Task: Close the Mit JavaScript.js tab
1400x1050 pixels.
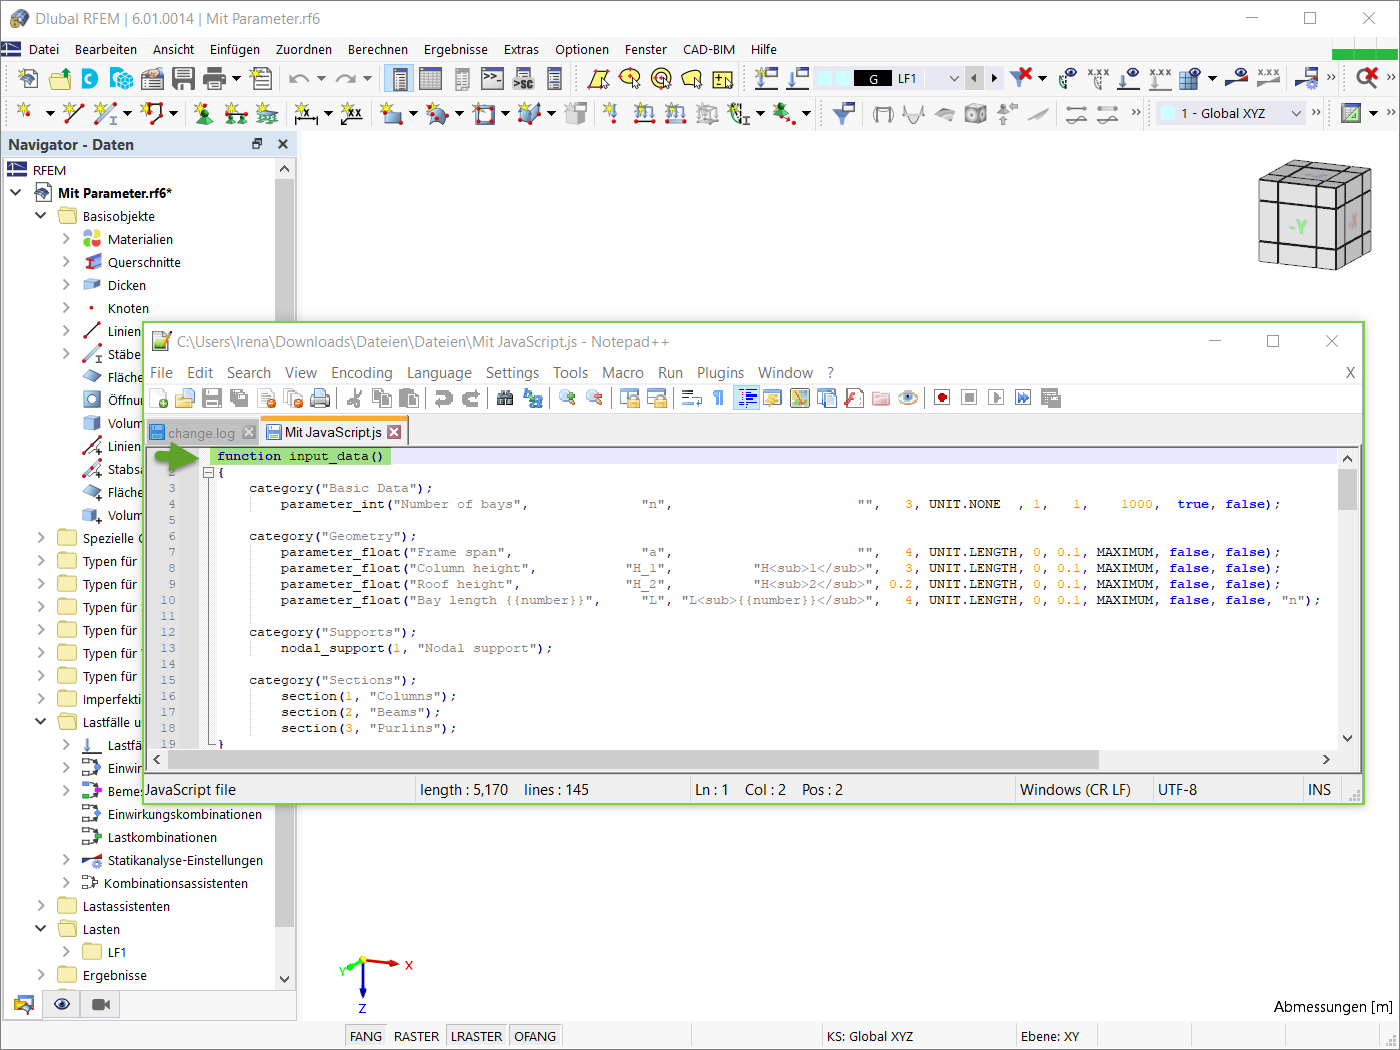Action: click(395, 432)
